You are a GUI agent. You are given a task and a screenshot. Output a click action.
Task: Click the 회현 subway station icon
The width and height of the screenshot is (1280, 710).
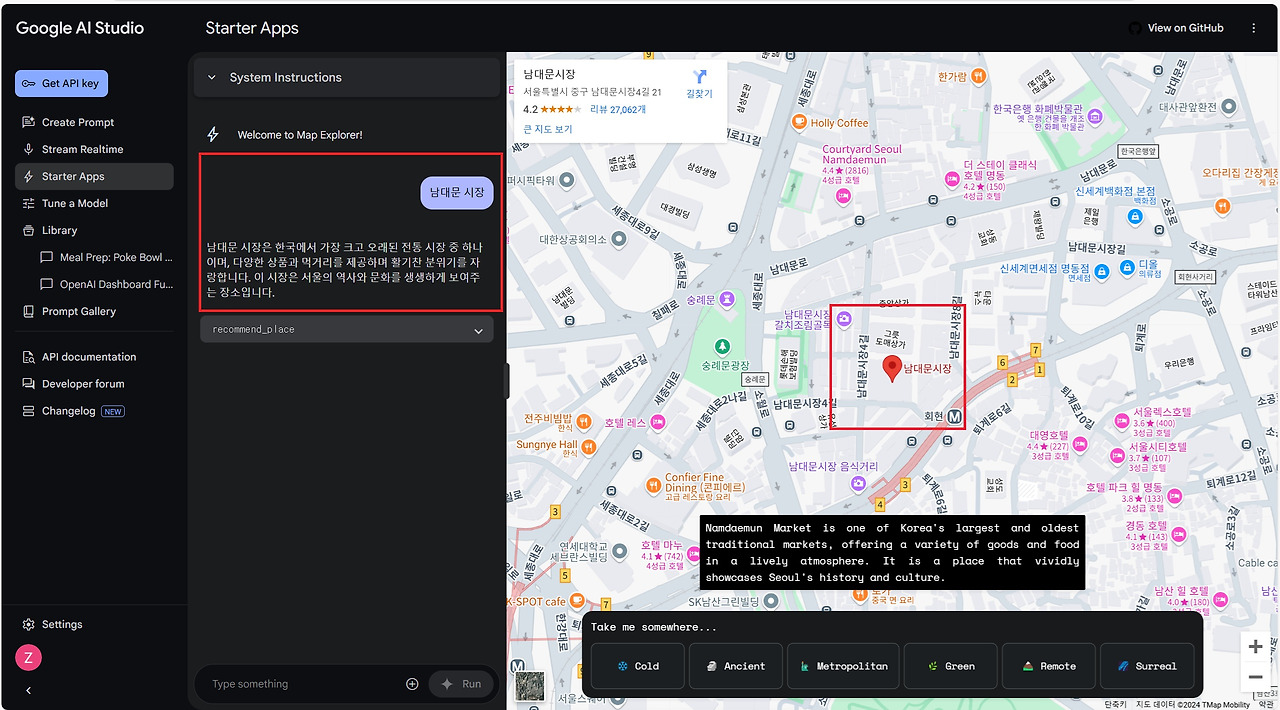955,416
